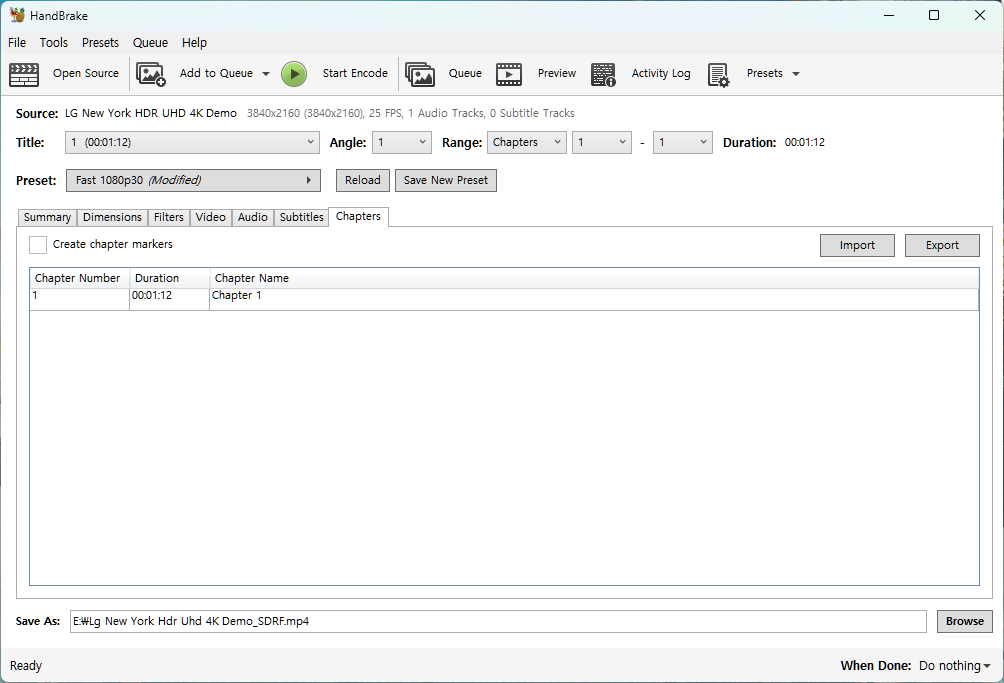Click the Start Encode label
1004x683 pixels.
(x=355, y=73)
